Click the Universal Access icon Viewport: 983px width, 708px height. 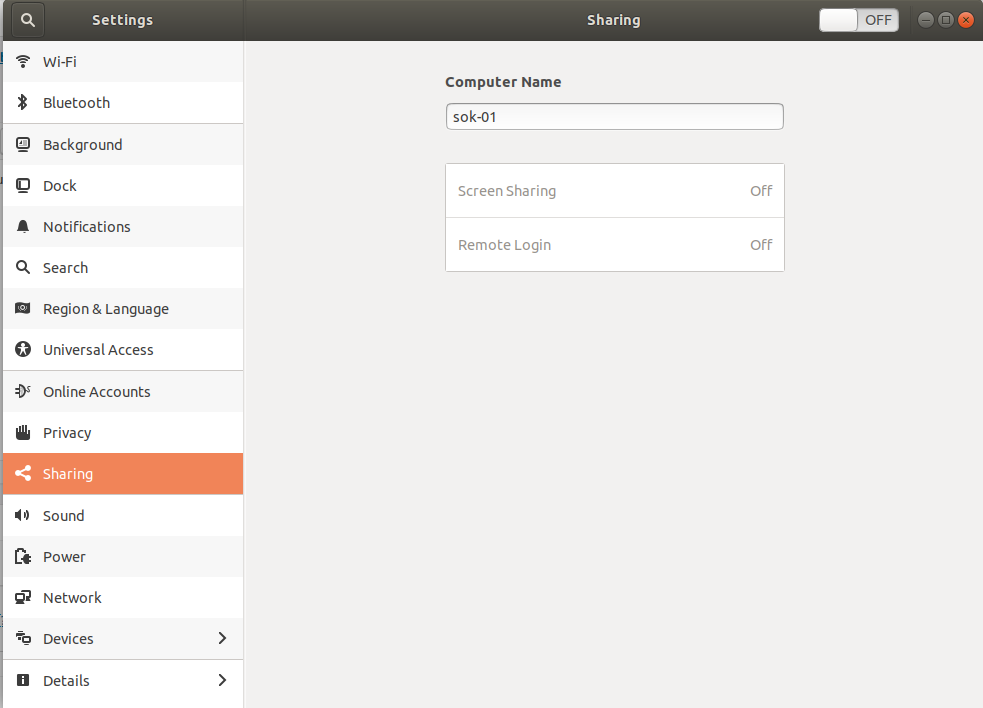[22, 350]
